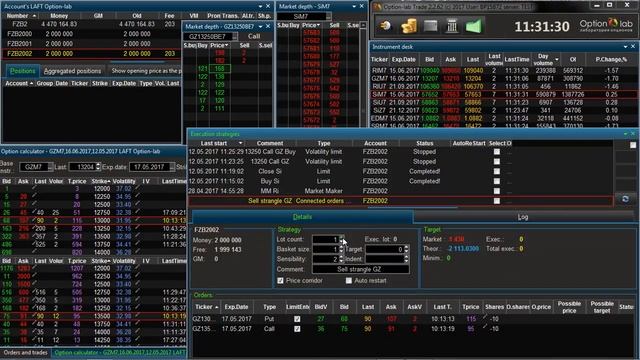Select GZM7 row in Instrument desk
Viewport: 640px width, 360px height.
pyautogui.click(x=504, y=78)
